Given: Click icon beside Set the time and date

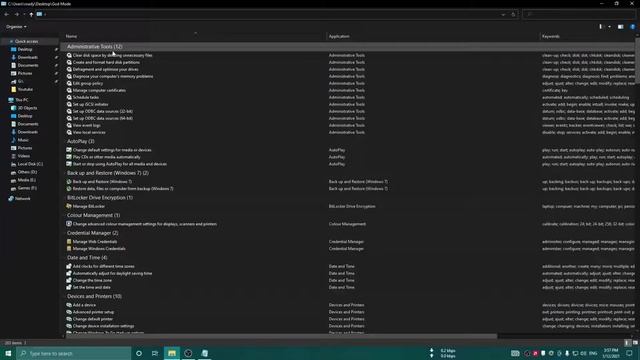Looking at the screenshot, I should coord(69,287).
